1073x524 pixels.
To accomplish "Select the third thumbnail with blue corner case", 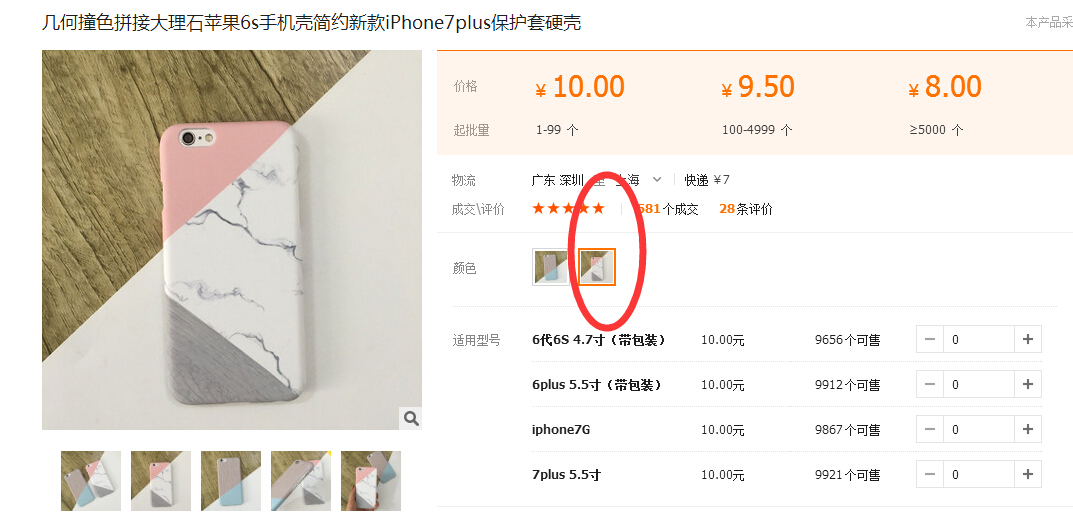I will (x=231, y=481).
